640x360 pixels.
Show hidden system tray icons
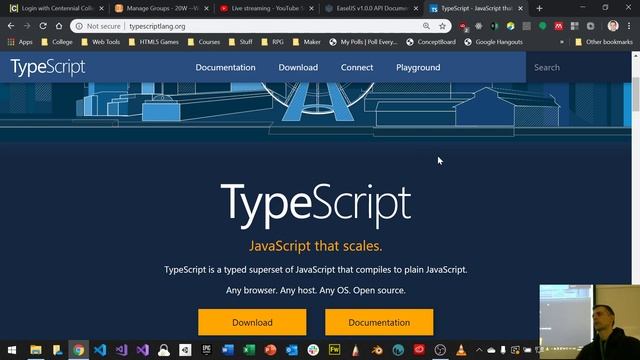click(x=479, y=350)
